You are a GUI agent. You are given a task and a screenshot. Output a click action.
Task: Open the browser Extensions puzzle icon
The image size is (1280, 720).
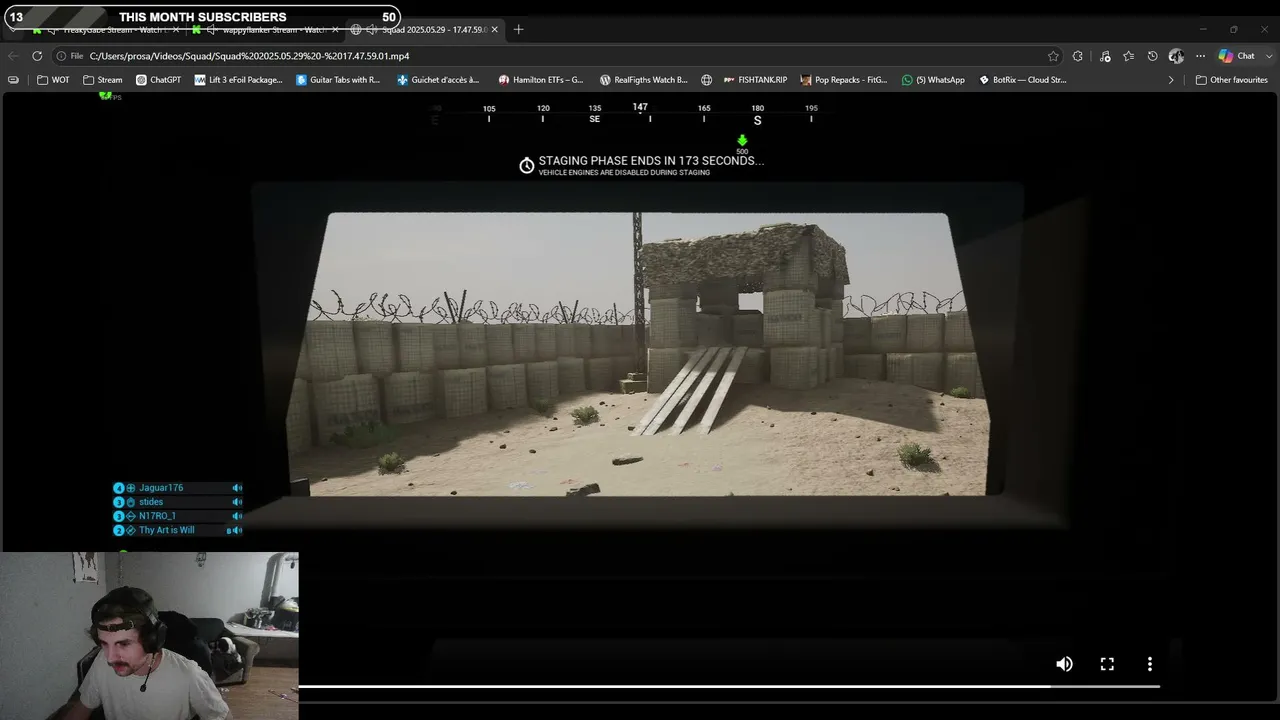point(1078,56)
